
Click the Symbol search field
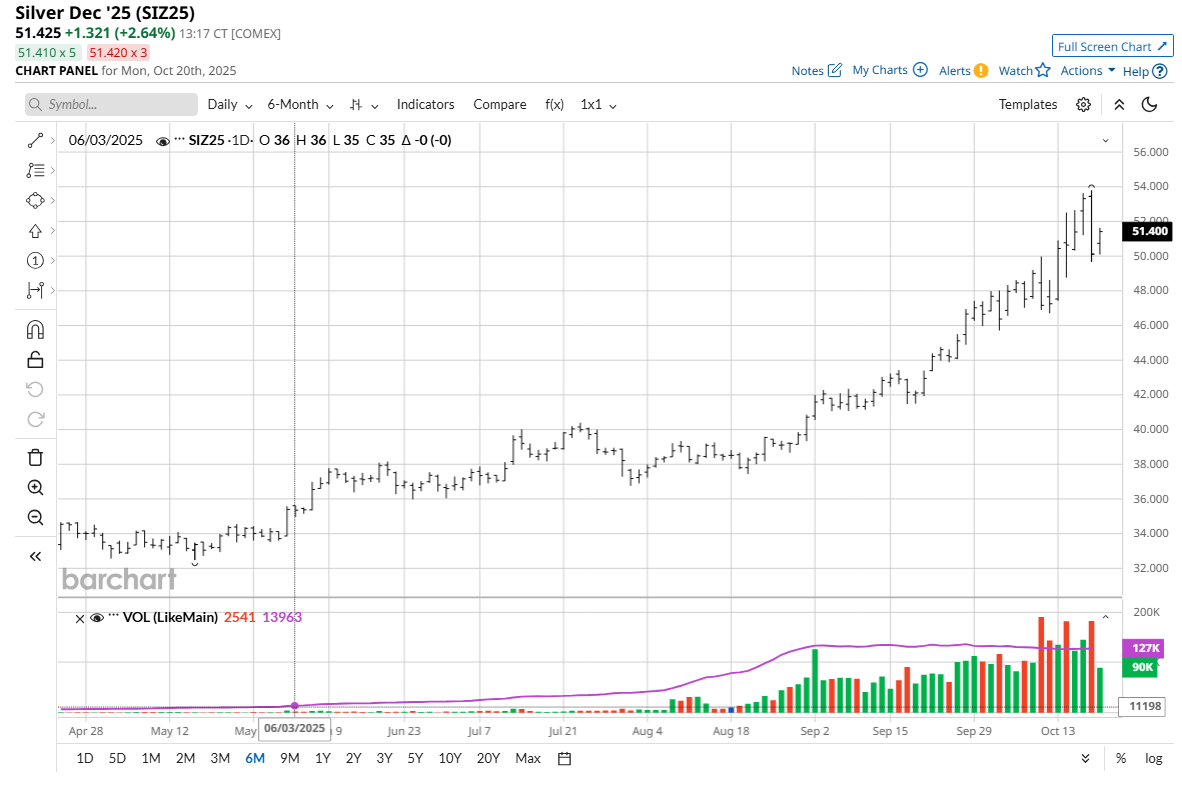tap(111, 105)
